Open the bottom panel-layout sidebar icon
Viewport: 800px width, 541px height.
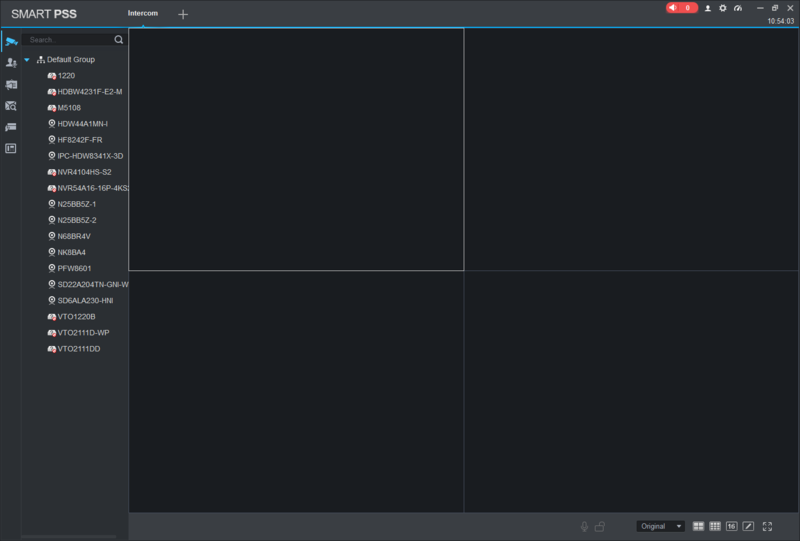pyautogui.click(x=11, y=149)
